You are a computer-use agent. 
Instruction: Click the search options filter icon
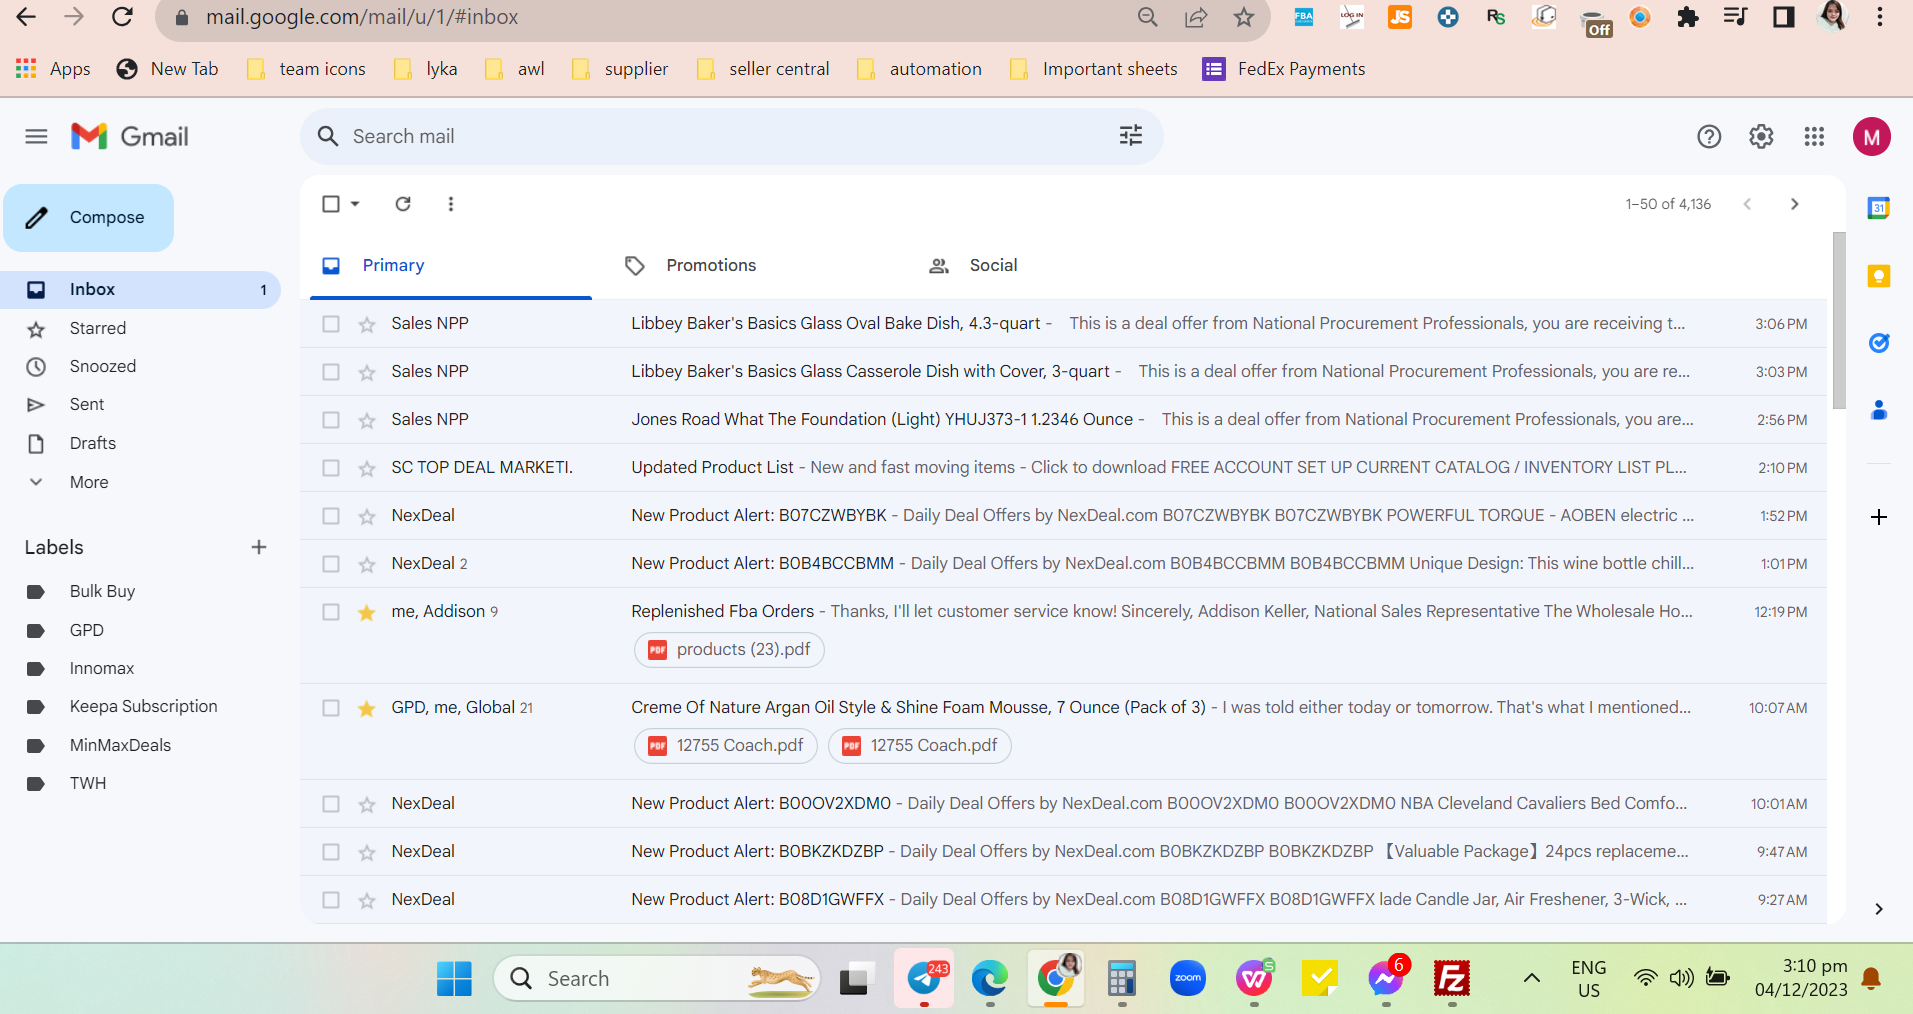click(x=1131, y=136)
